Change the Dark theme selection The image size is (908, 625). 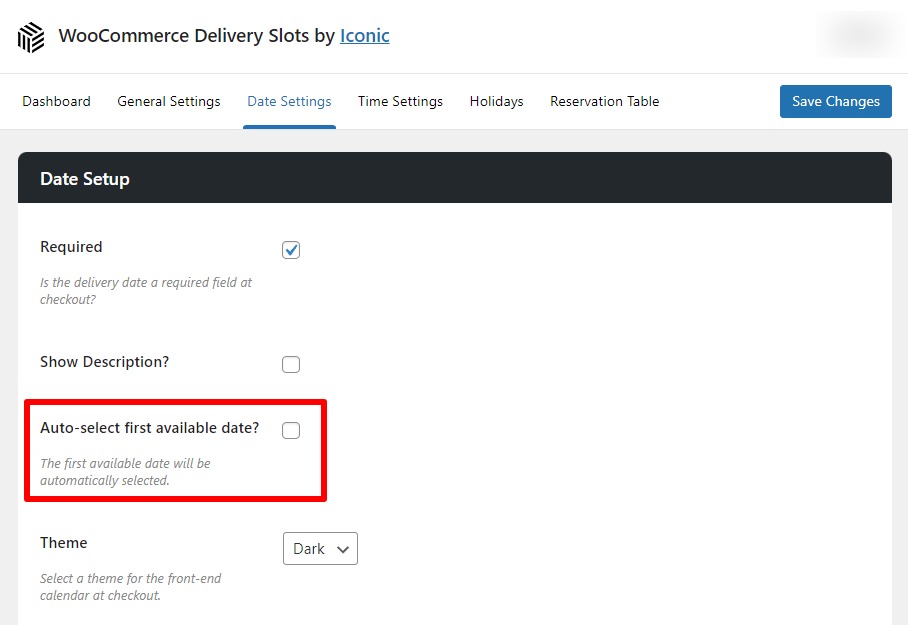point(320,548)
